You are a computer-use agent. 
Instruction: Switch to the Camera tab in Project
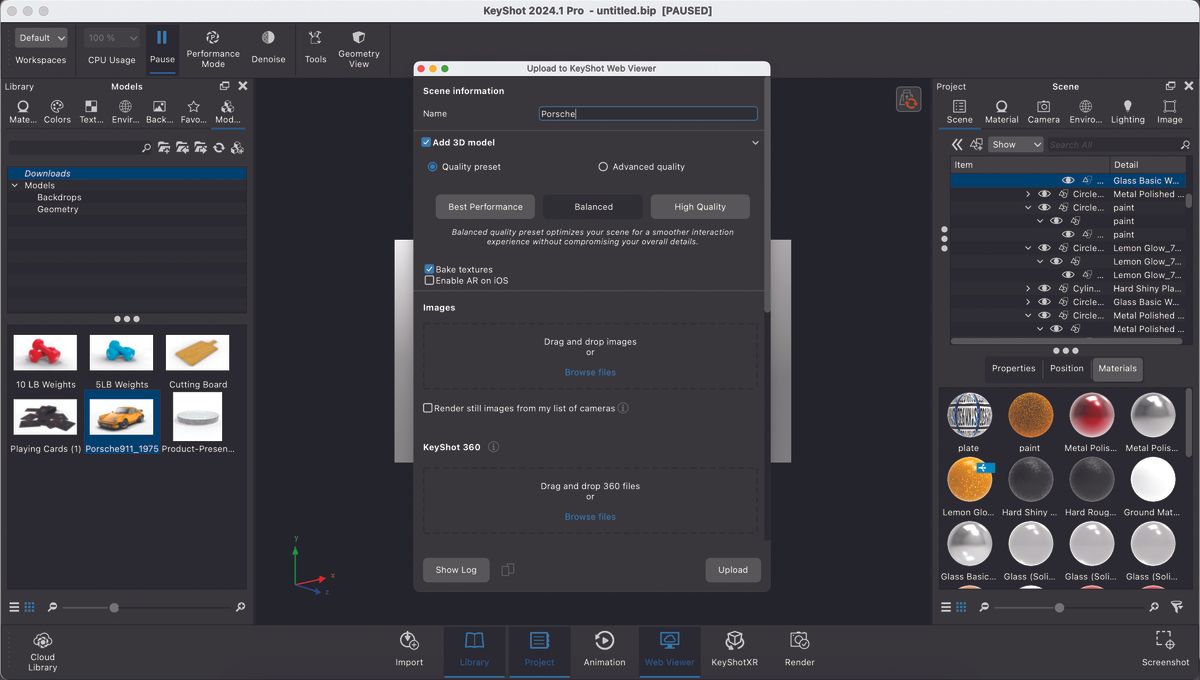1043,112
